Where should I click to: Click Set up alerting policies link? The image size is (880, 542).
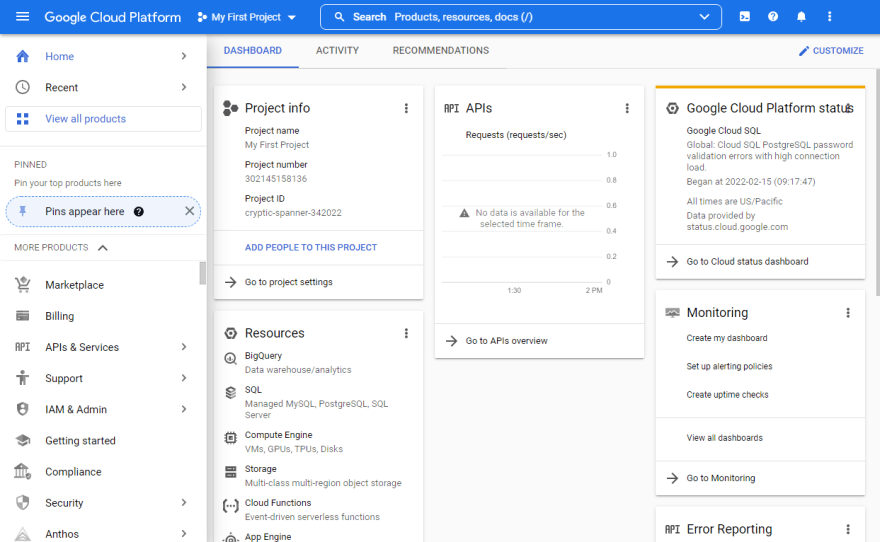click(x=729, y=366)
